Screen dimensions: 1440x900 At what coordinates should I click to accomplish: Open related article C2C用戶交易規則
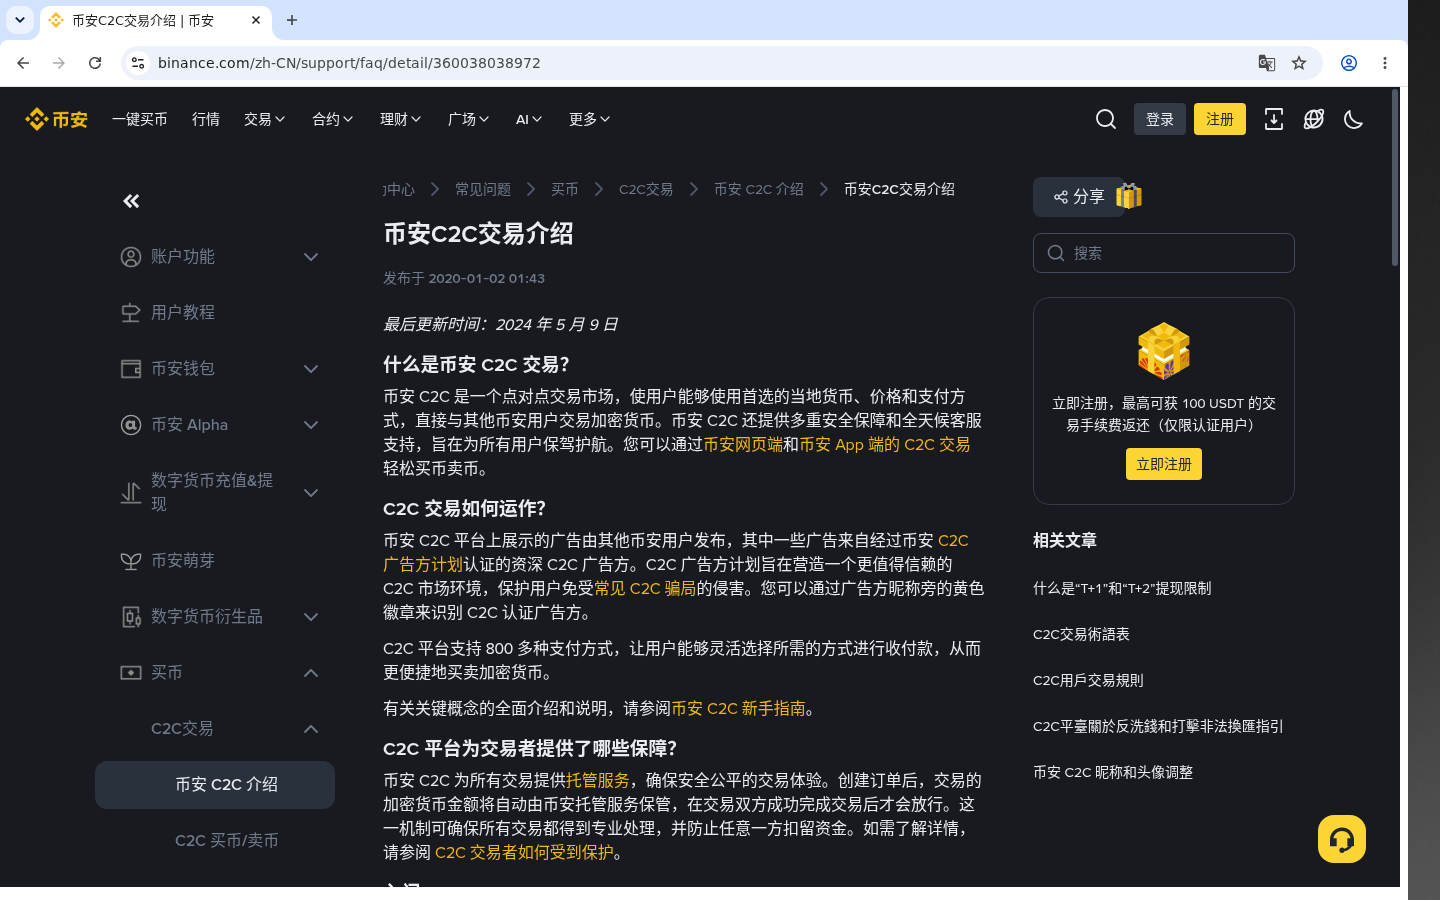pos(1088,681)
